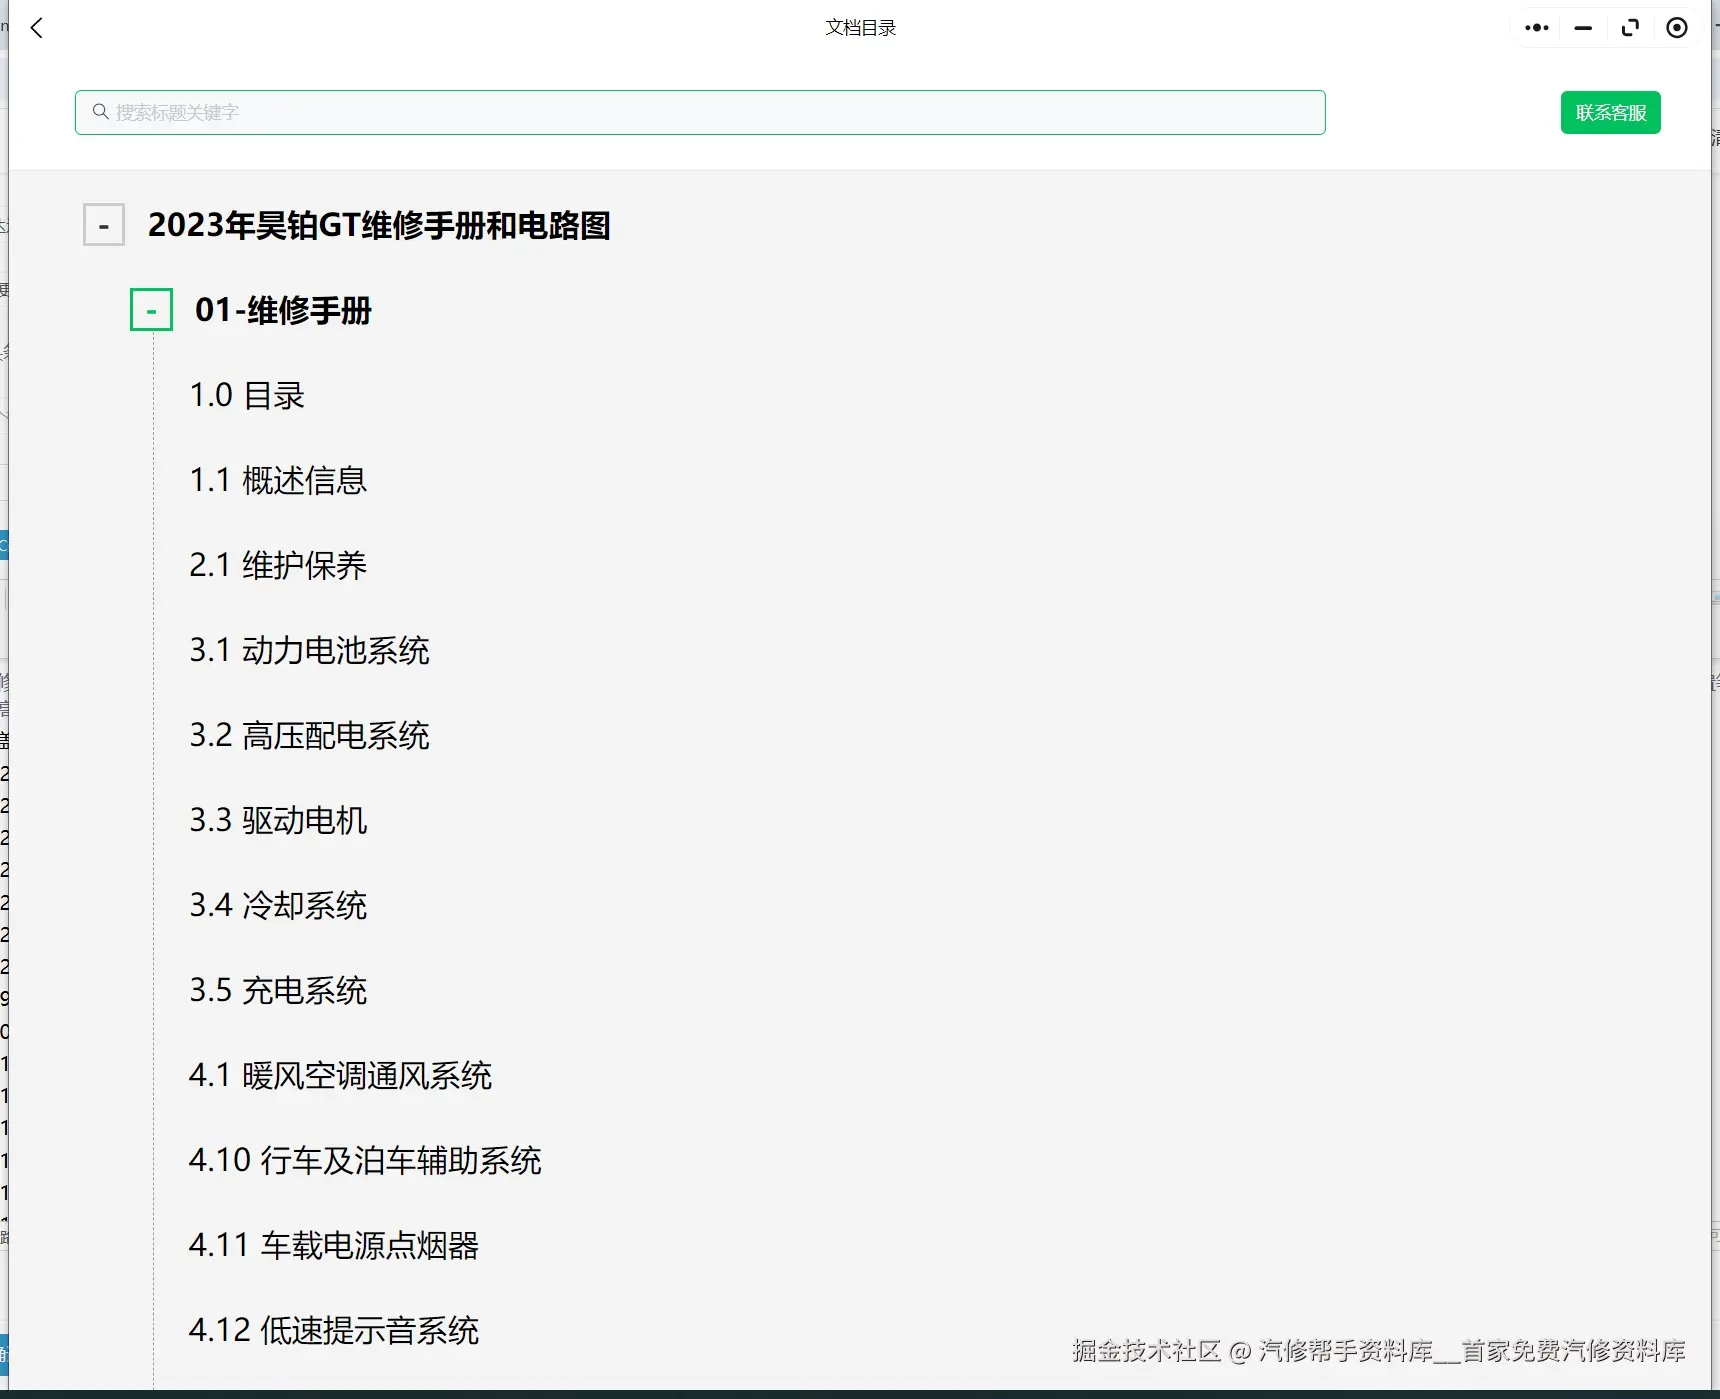Screen dimensions: 1720x1399
Task: Open 3.2 高压配电系统
Action: pyautogui.click(x=309, y=735)
